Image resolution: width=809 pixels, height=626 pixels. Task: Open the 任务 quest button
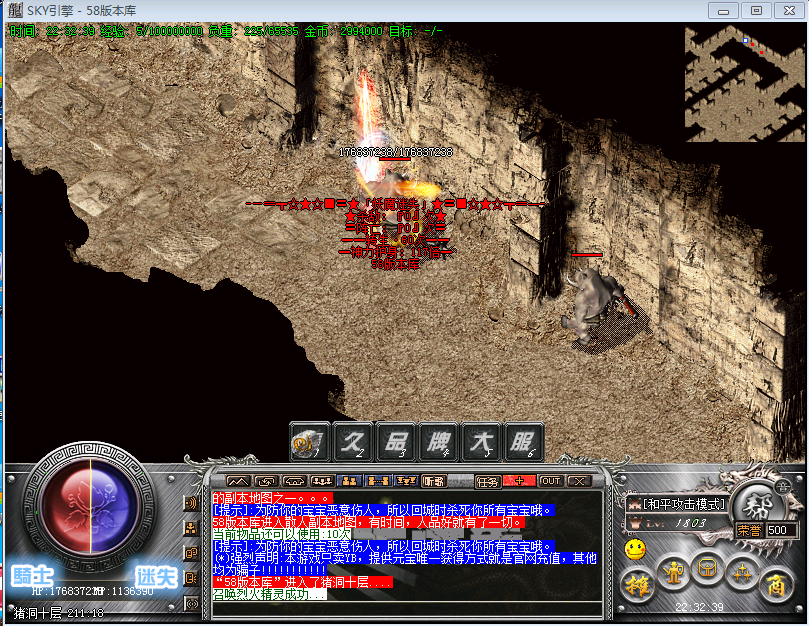click(x=488, y=481)
